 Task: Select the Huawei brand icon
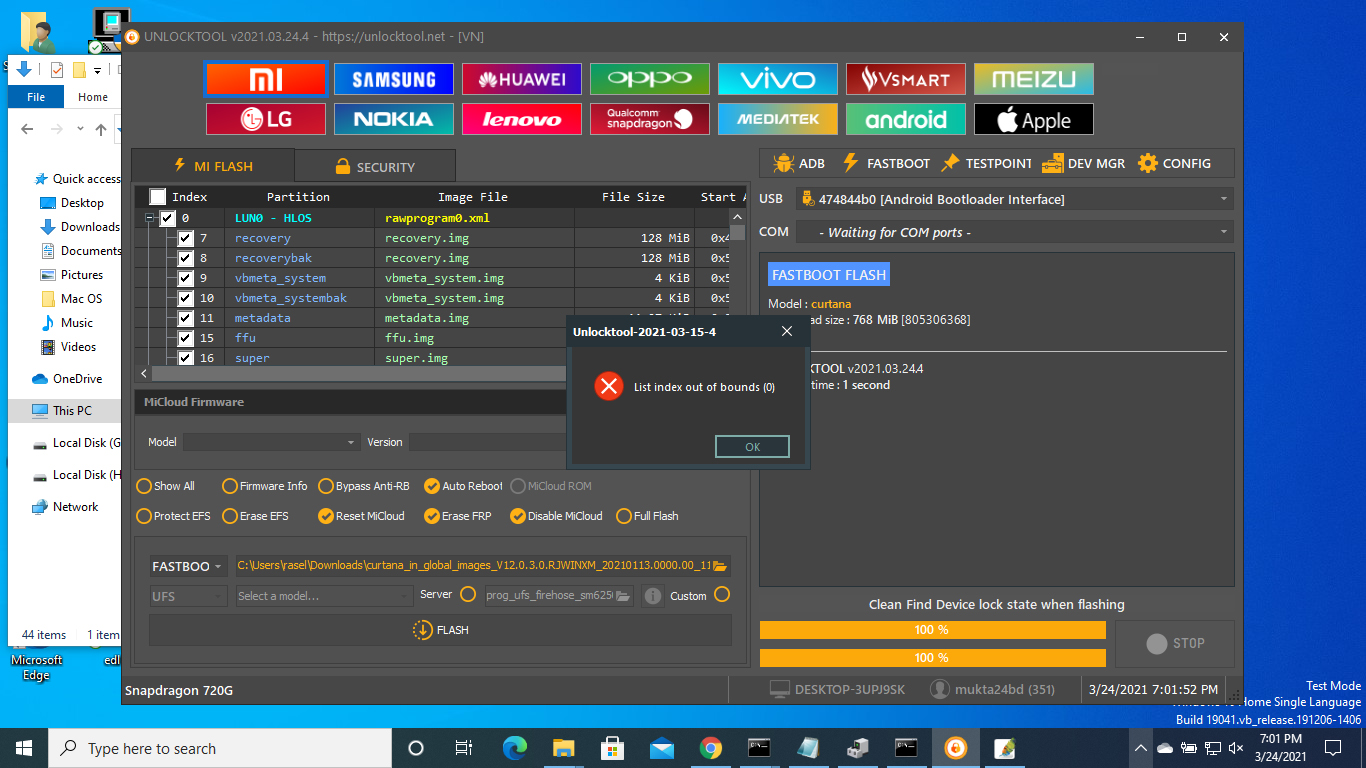(x=522, y=79)
